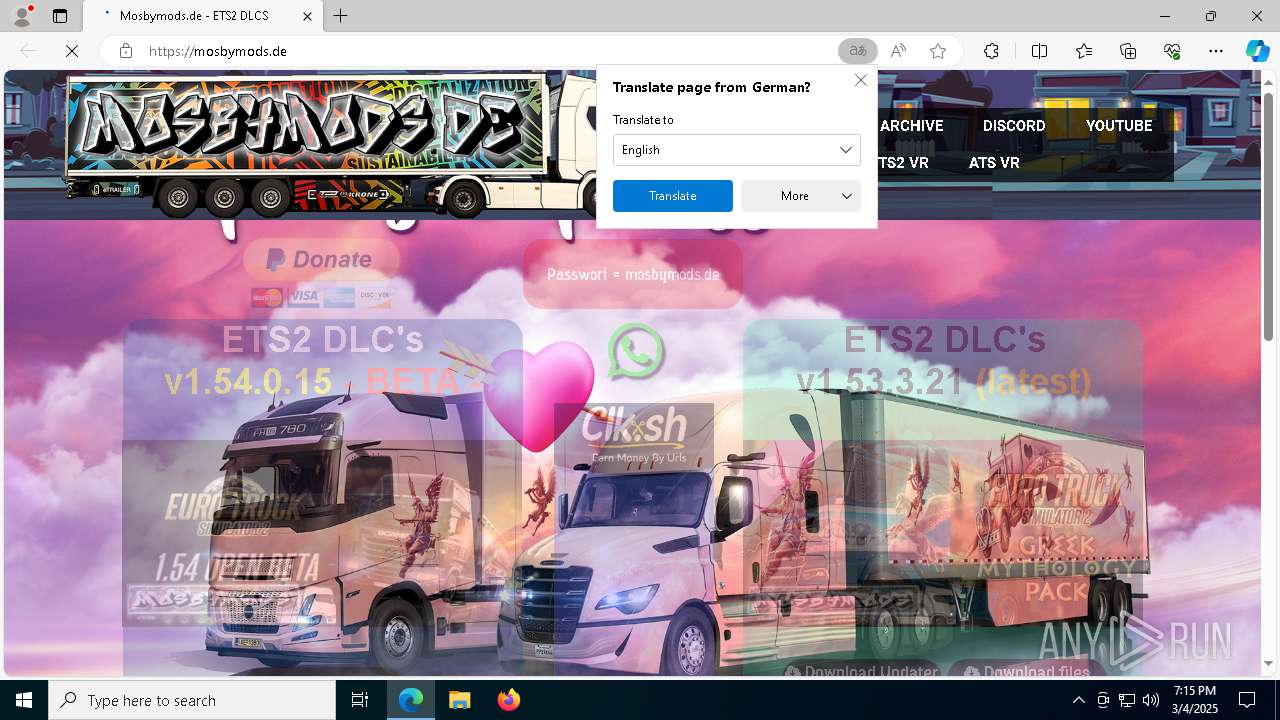Open the Extensions icon

(991, 51)
